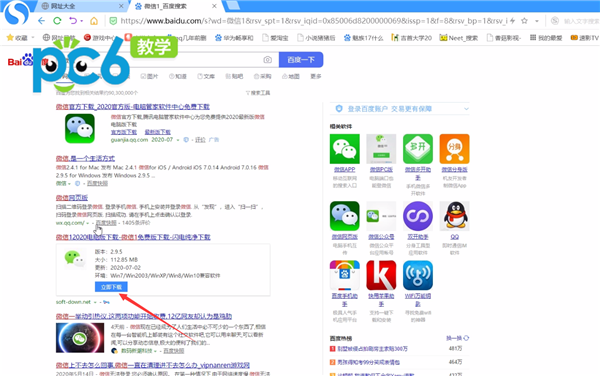Click the QQ penguin icon
Viewport: 600px width, 376px height.
(454, 216)
